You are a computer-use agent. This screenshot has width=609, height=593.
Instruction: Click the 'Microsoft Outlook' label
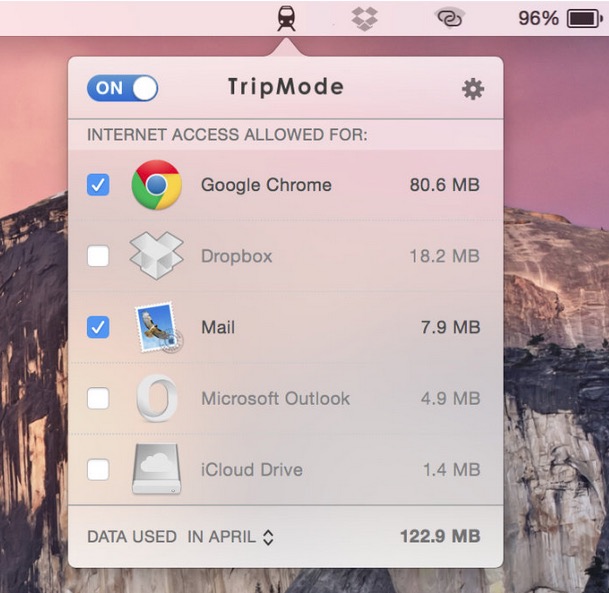pyautogui.click(x=276, y=398)
